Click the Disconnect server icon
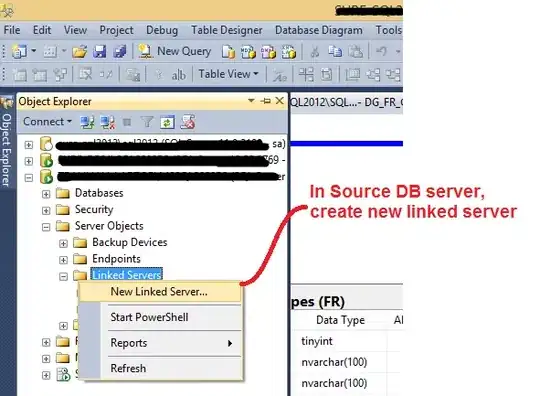The image size is (540, 396). click(x=107, y=122)
